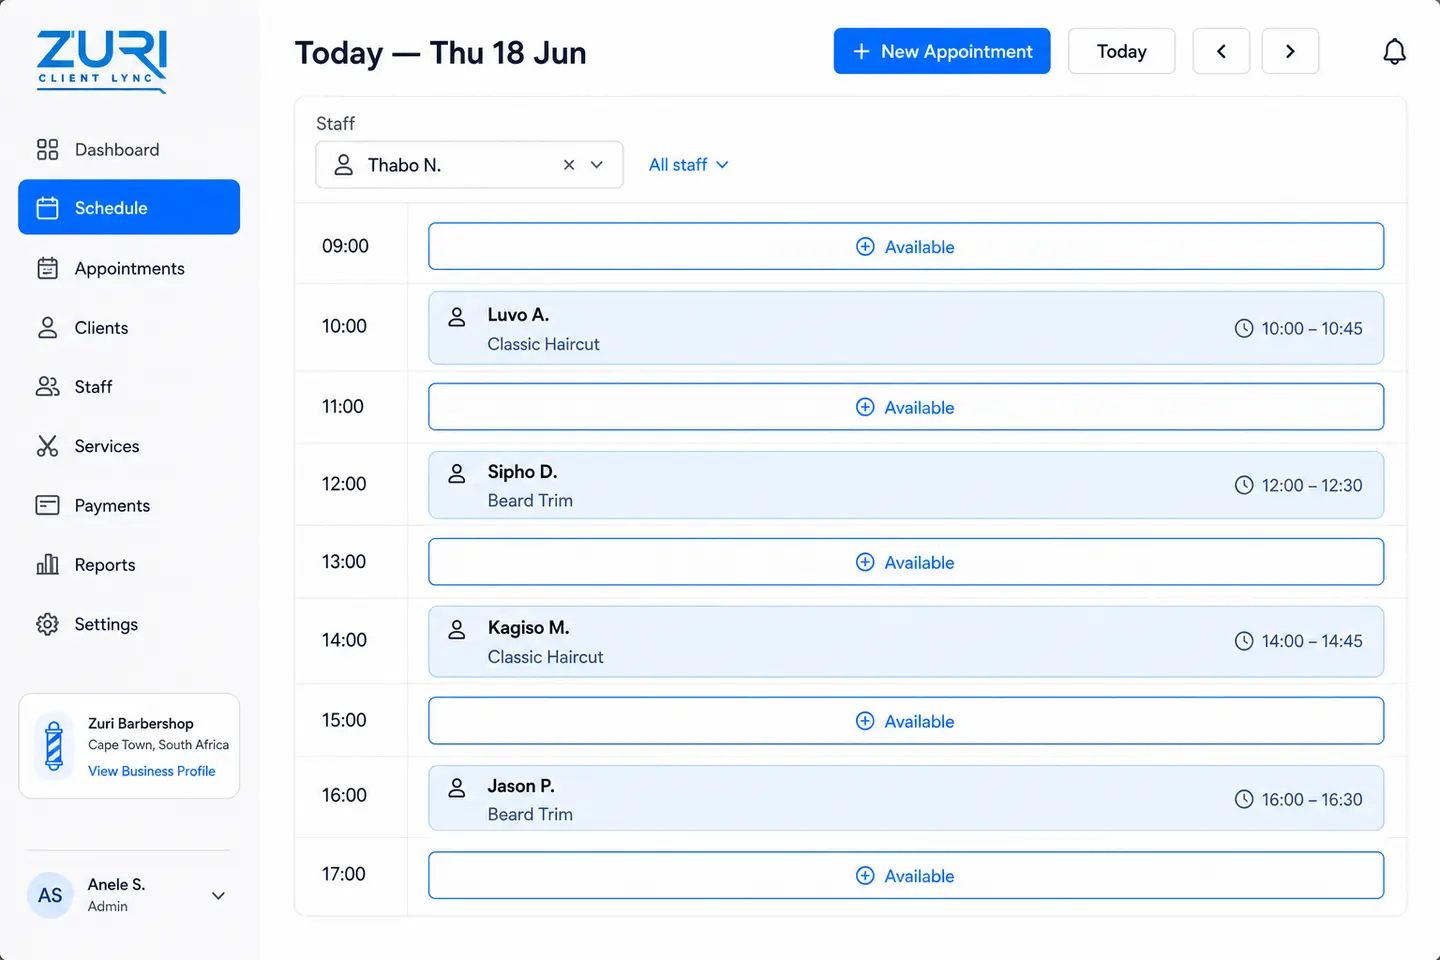Open the Clients menu item
Viewport: 1440px width, 960px height.
(x=129, y=328)
